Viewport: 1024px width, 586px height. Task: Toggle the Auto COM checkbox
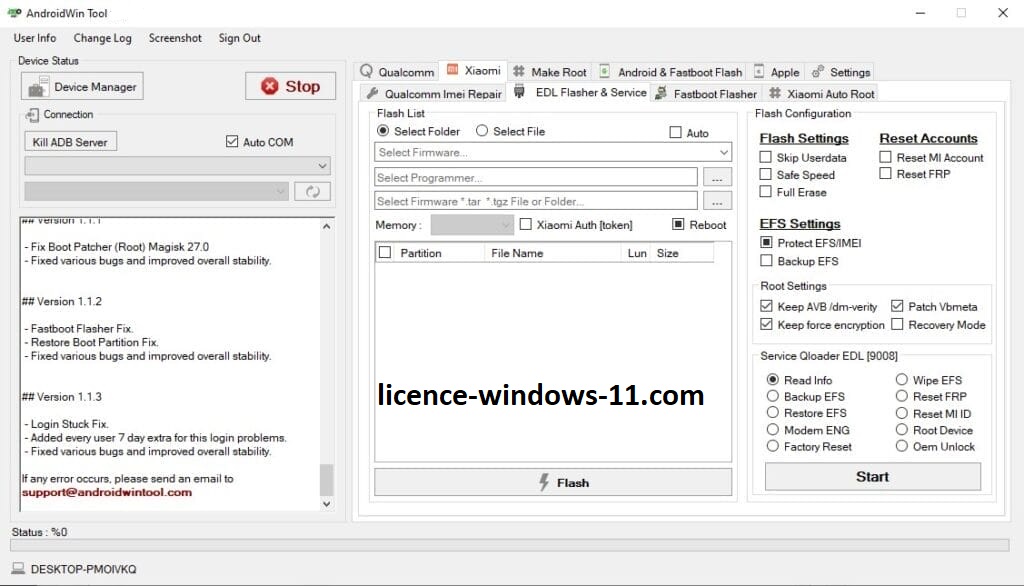pos(233,142)
